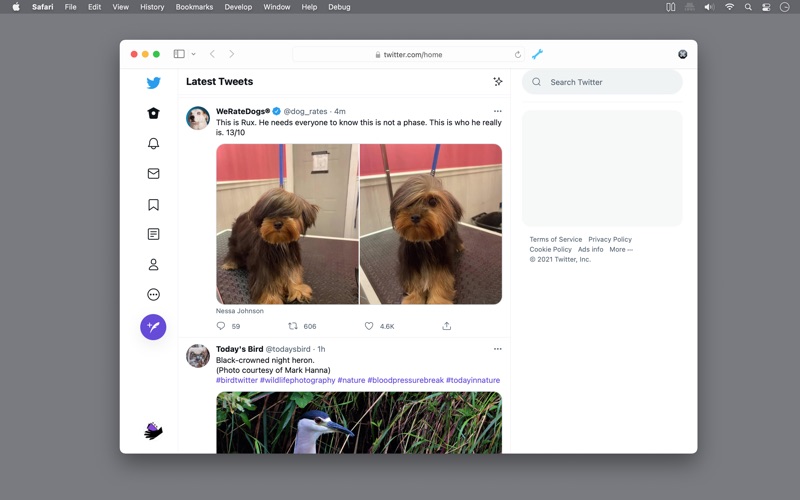Open the #wildlifephotography hashtag
800x500 pixels.
(297, 380)
